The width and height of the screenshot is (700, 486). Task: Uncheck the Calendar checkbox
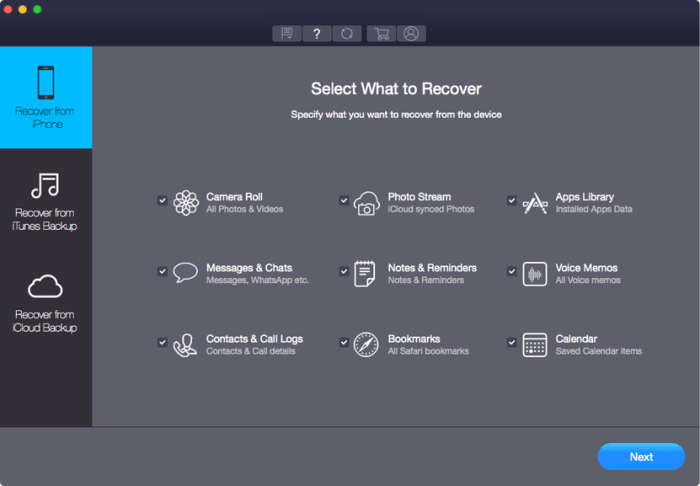[x=512, y=342]
